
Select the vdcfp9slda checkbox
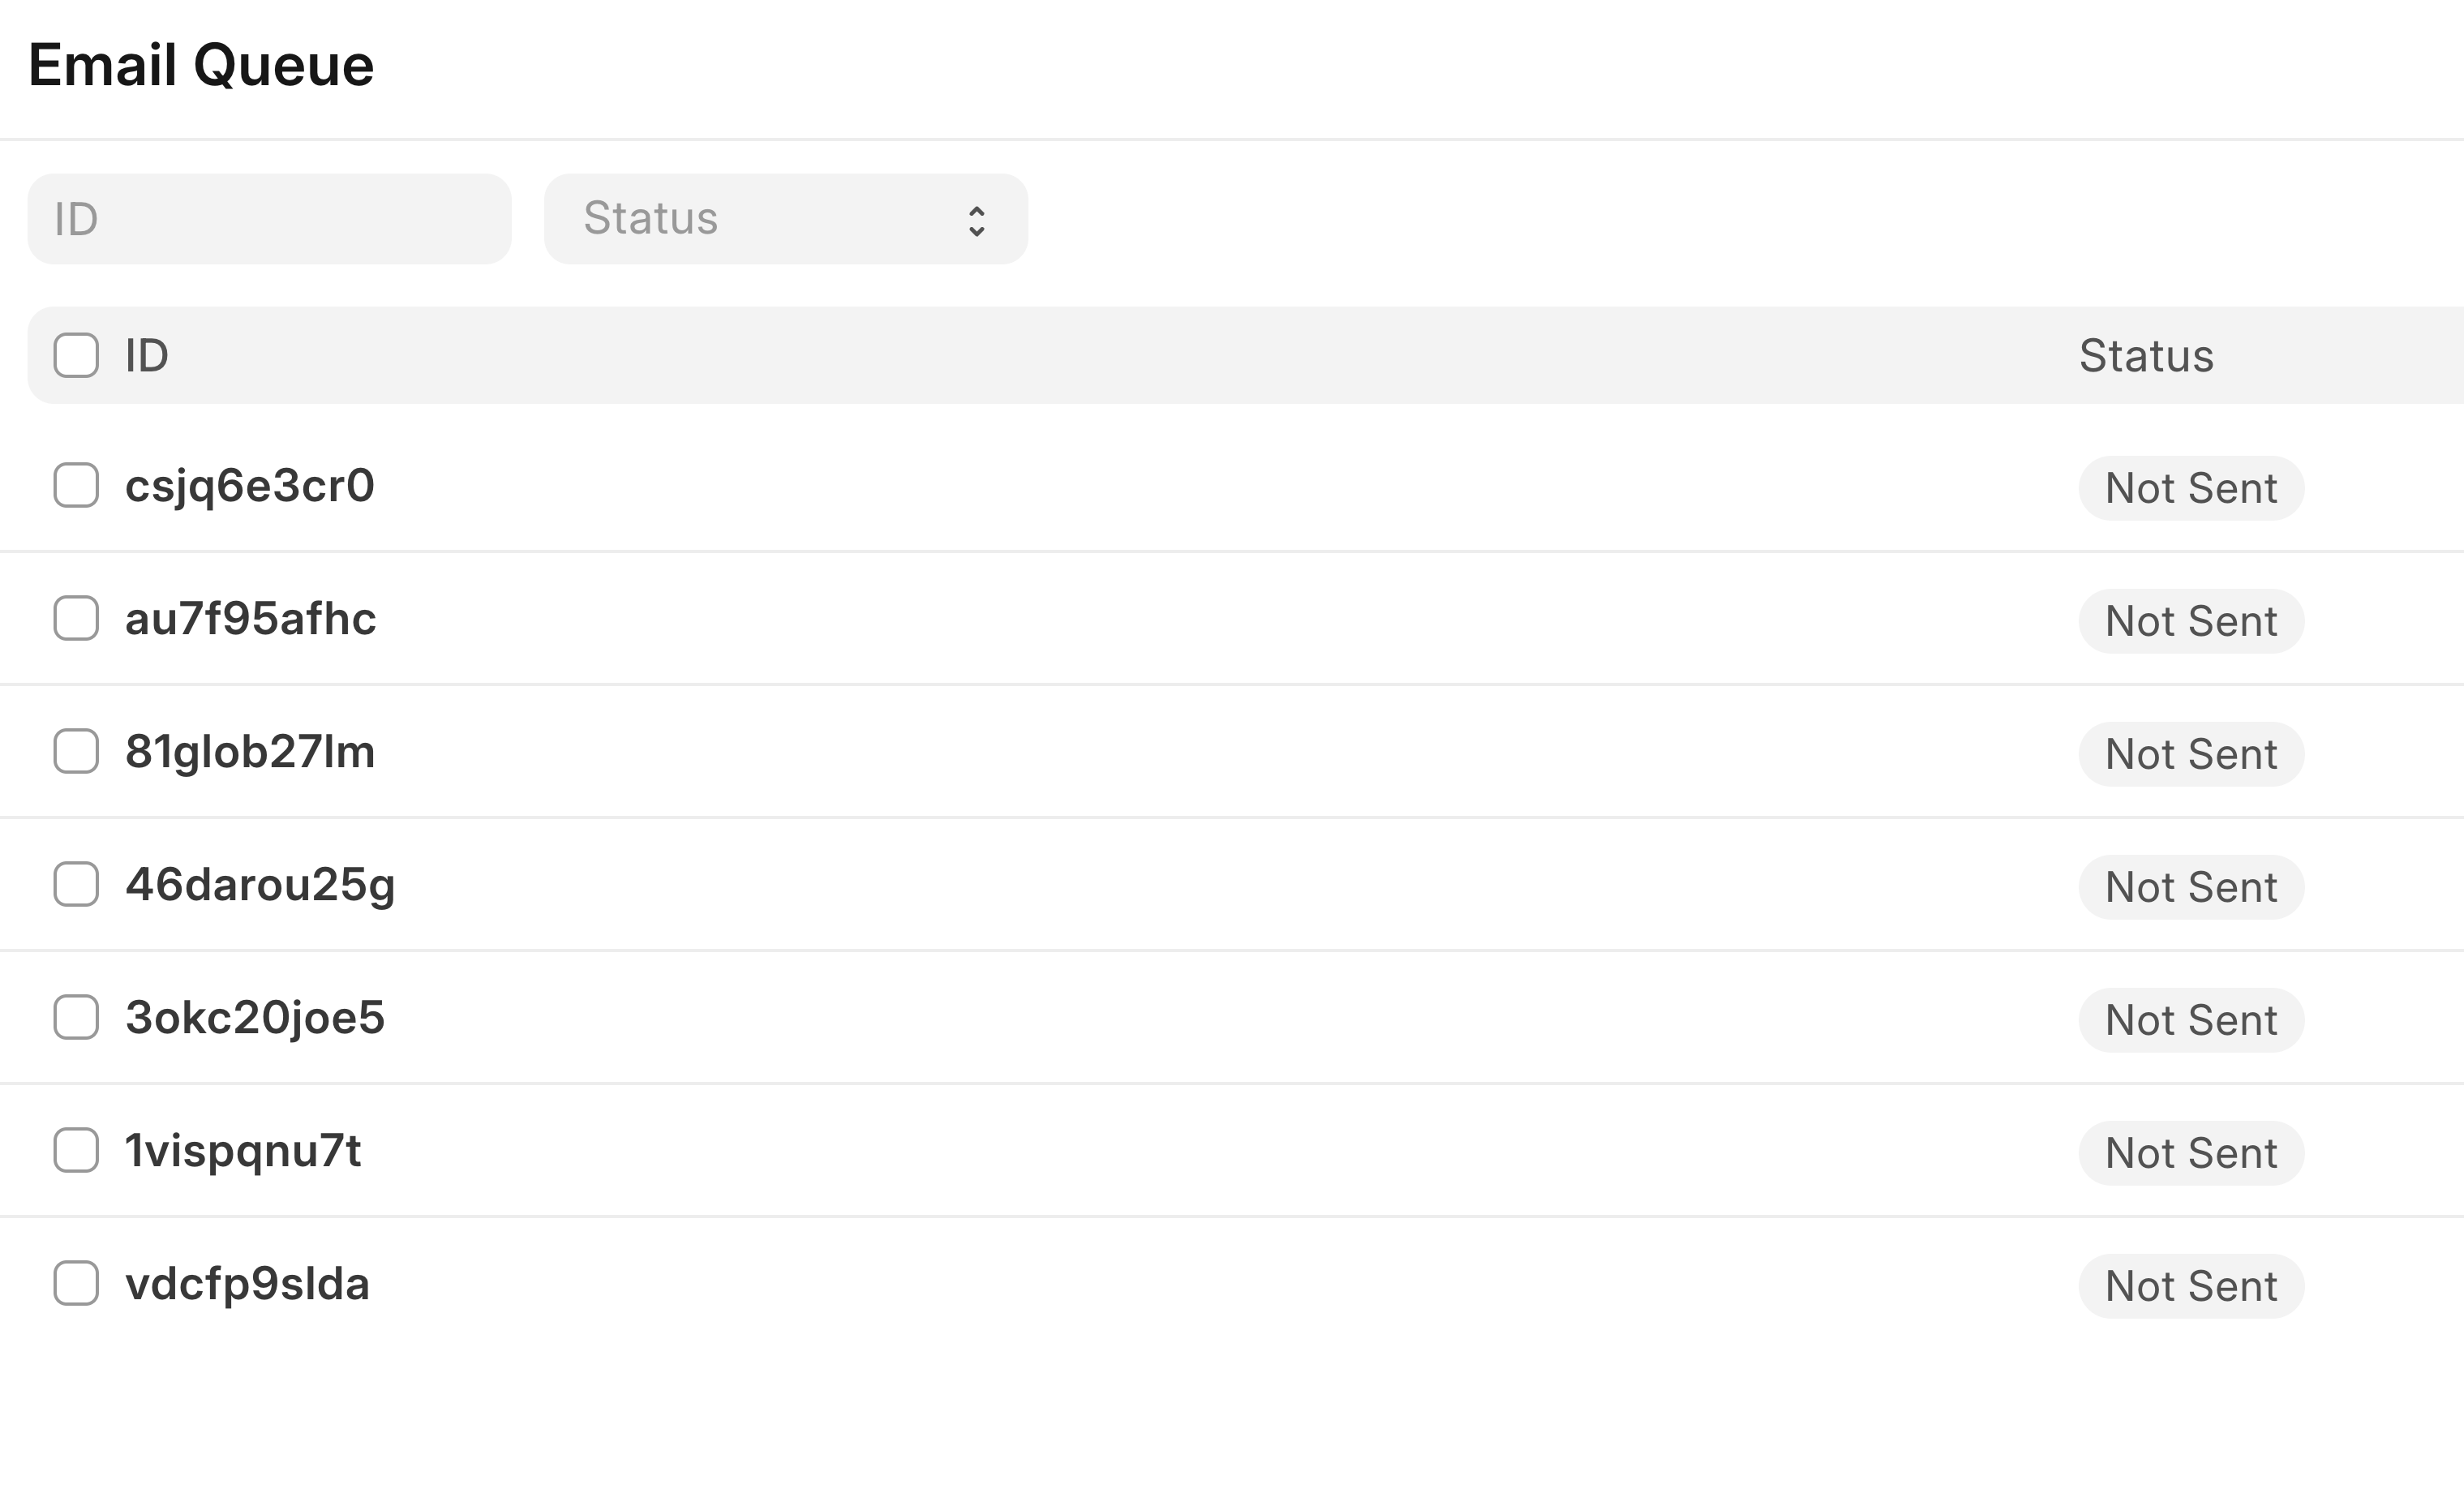tap(77, 1284)
